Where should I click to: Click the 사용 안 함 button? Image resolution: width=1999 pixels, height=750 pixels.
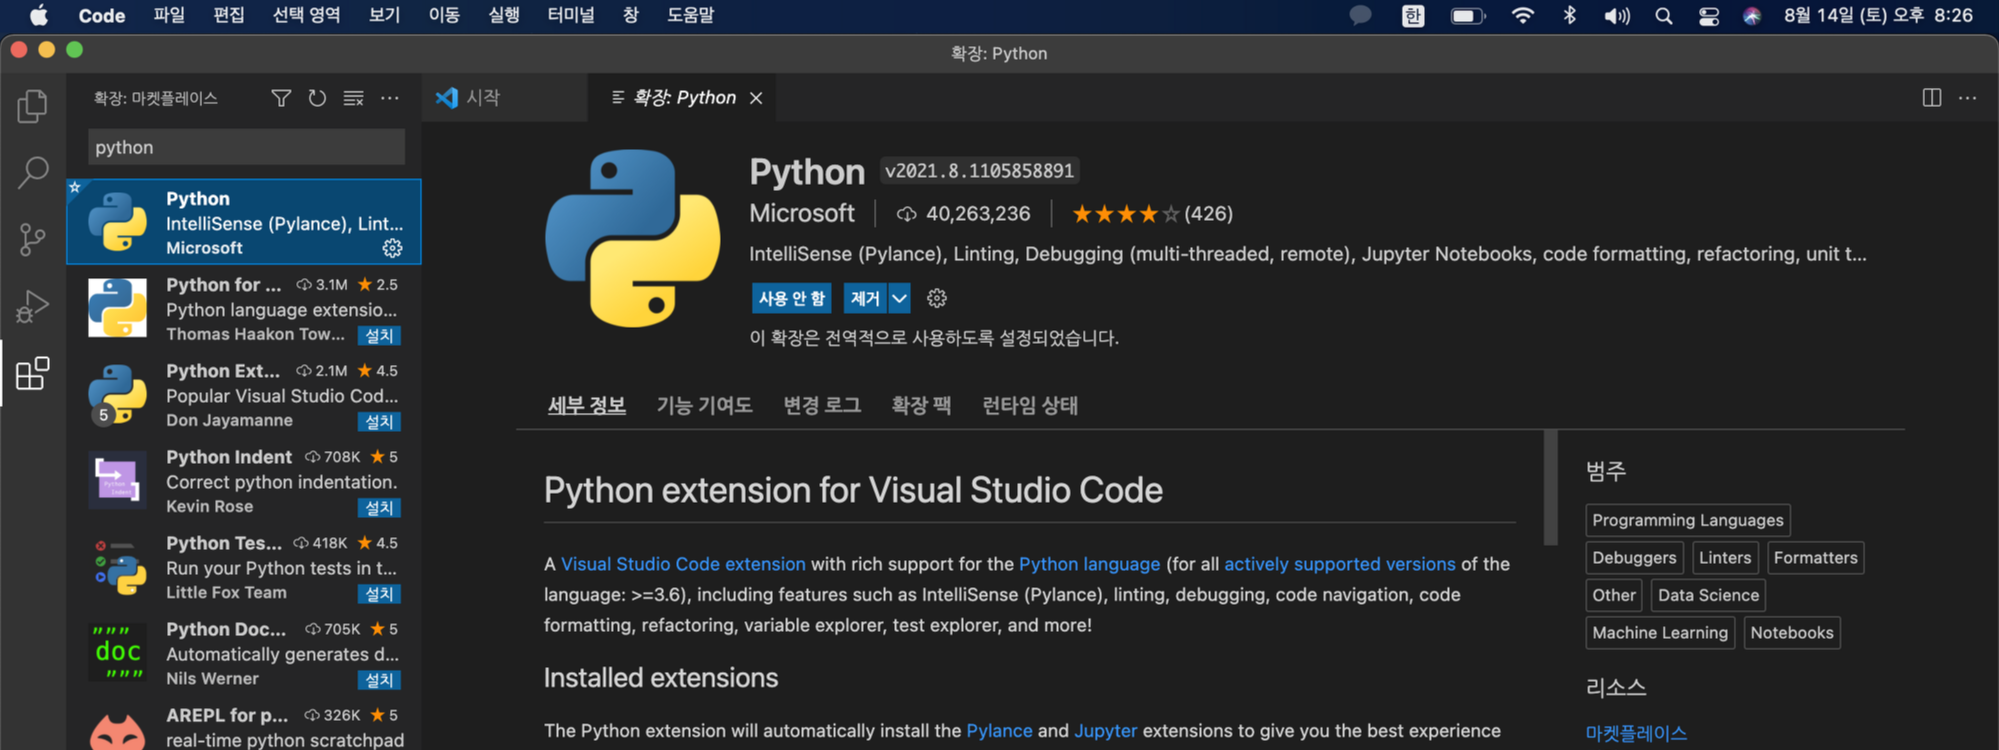coord(792,298)
